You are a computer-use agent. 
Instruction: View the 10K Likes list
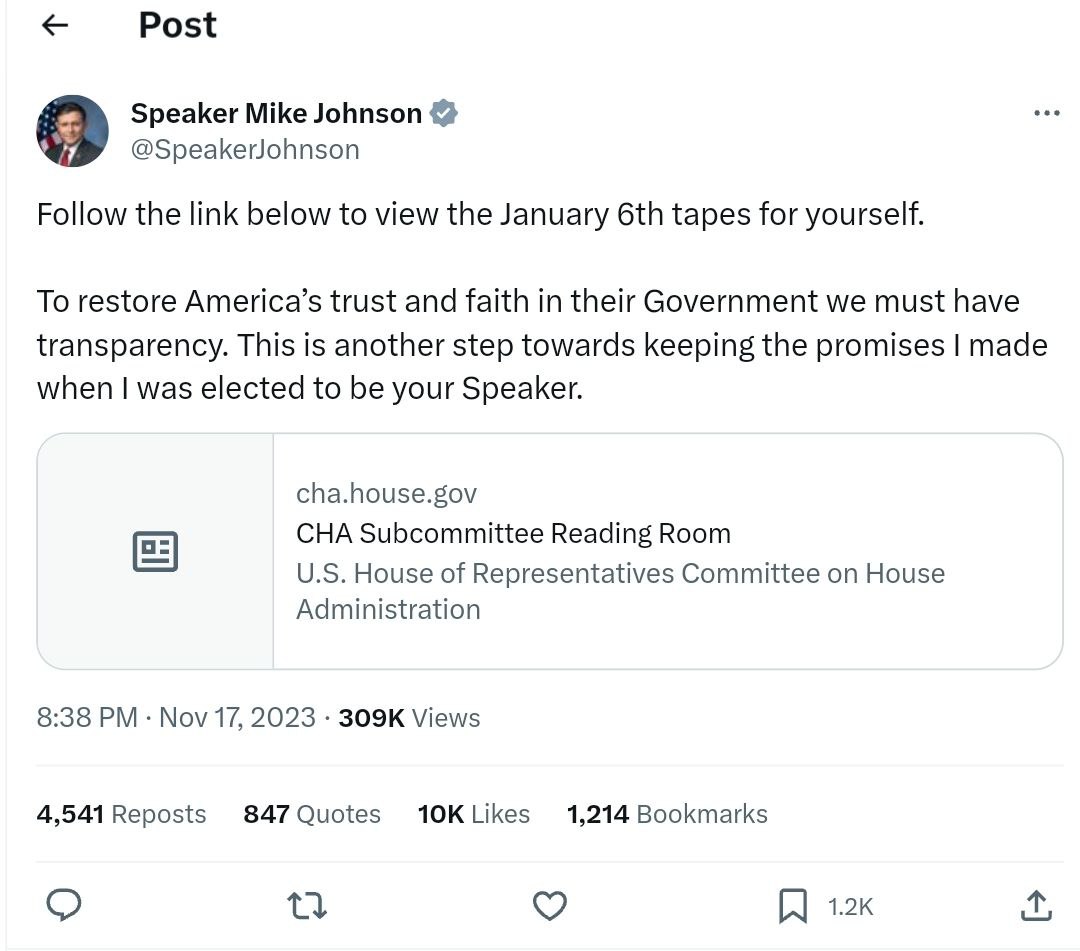point(474,814)
